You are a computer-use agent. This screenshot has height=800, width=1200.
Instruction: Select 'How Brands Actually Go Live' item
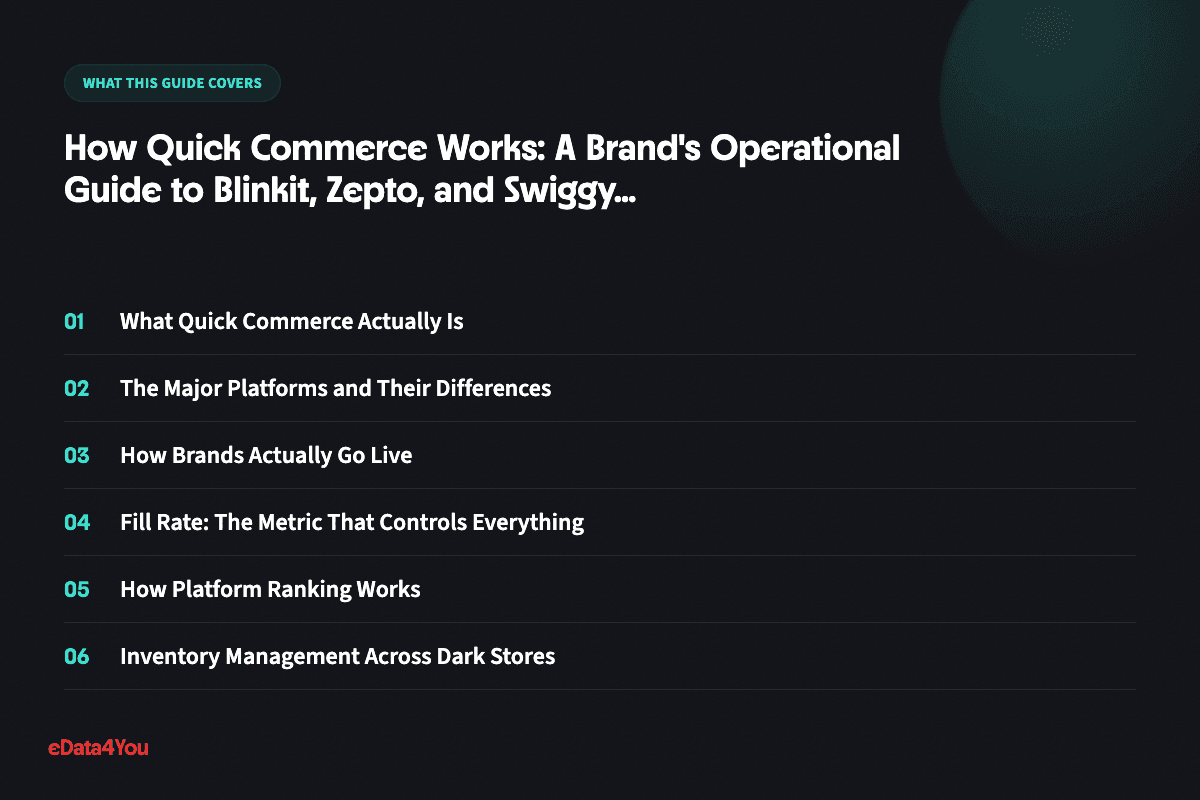pyautogui.click(x=266, y=455)
